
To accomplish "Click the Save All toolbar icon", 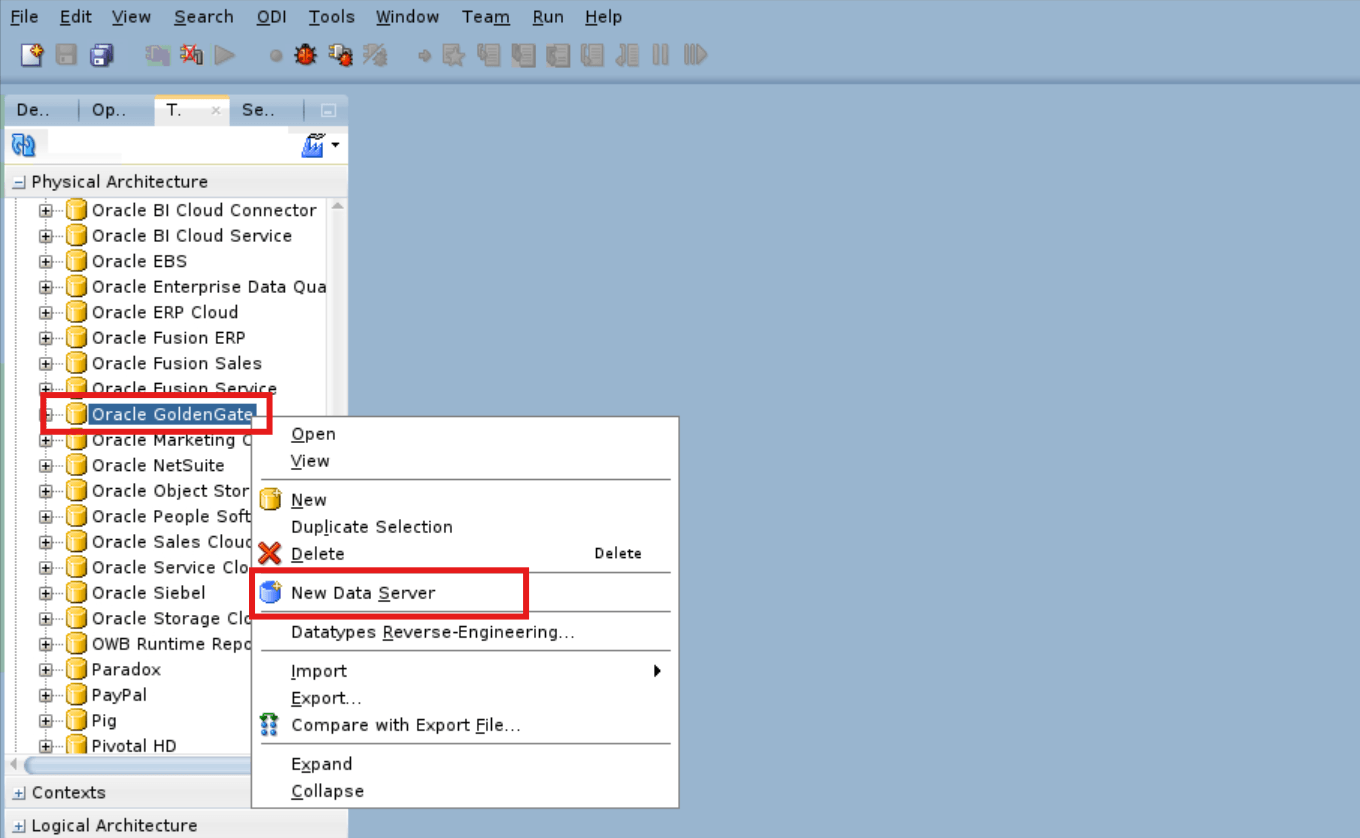I will (x=101, y=54).
